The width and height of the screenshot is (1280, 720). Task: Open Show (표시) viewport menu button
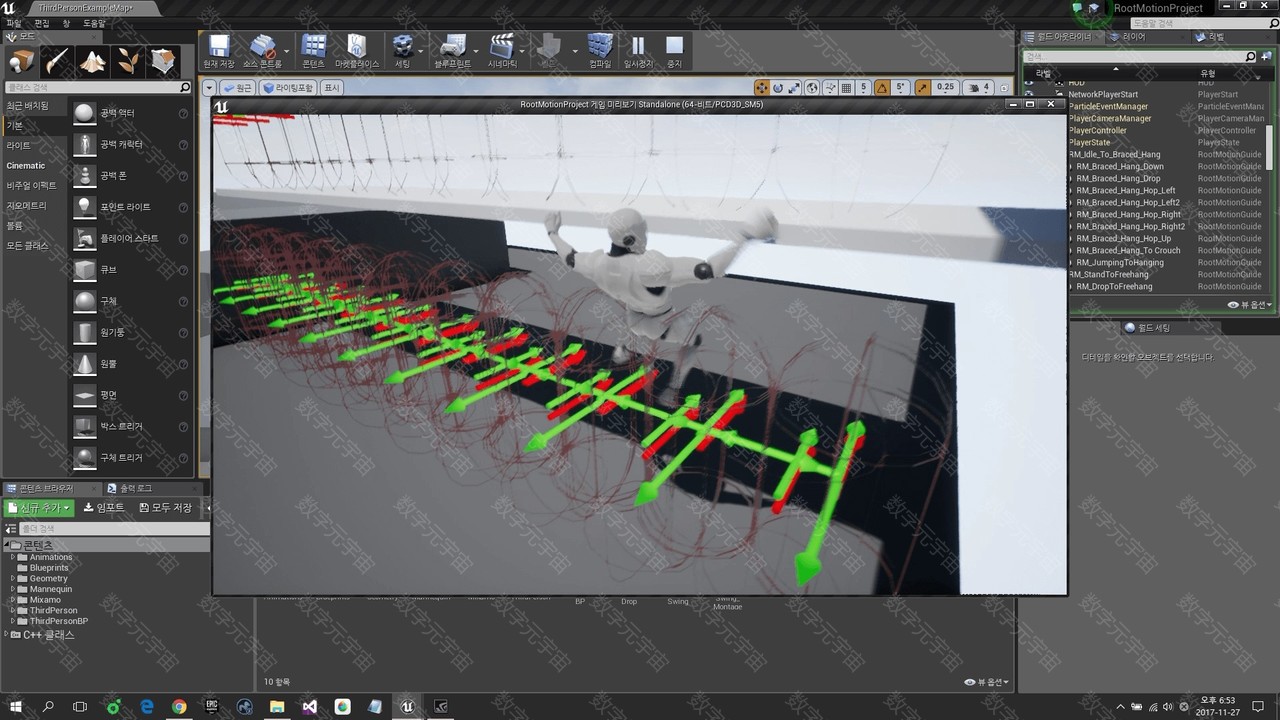point(331,88)
